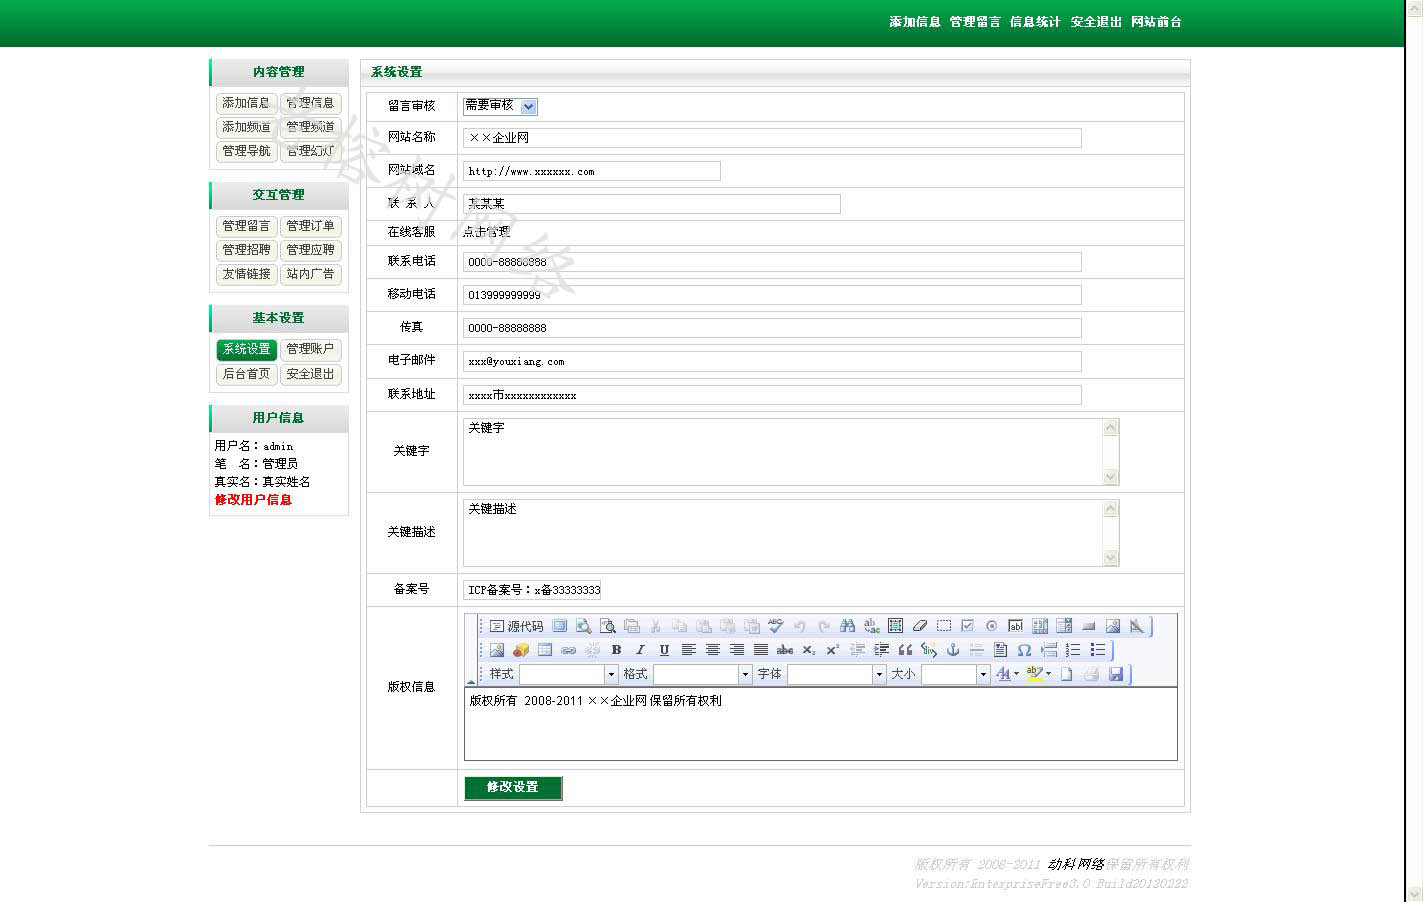Open 网站前台 in top navigation
Viewport: 1423px width, 902px height.
[x=1156, y=21]
